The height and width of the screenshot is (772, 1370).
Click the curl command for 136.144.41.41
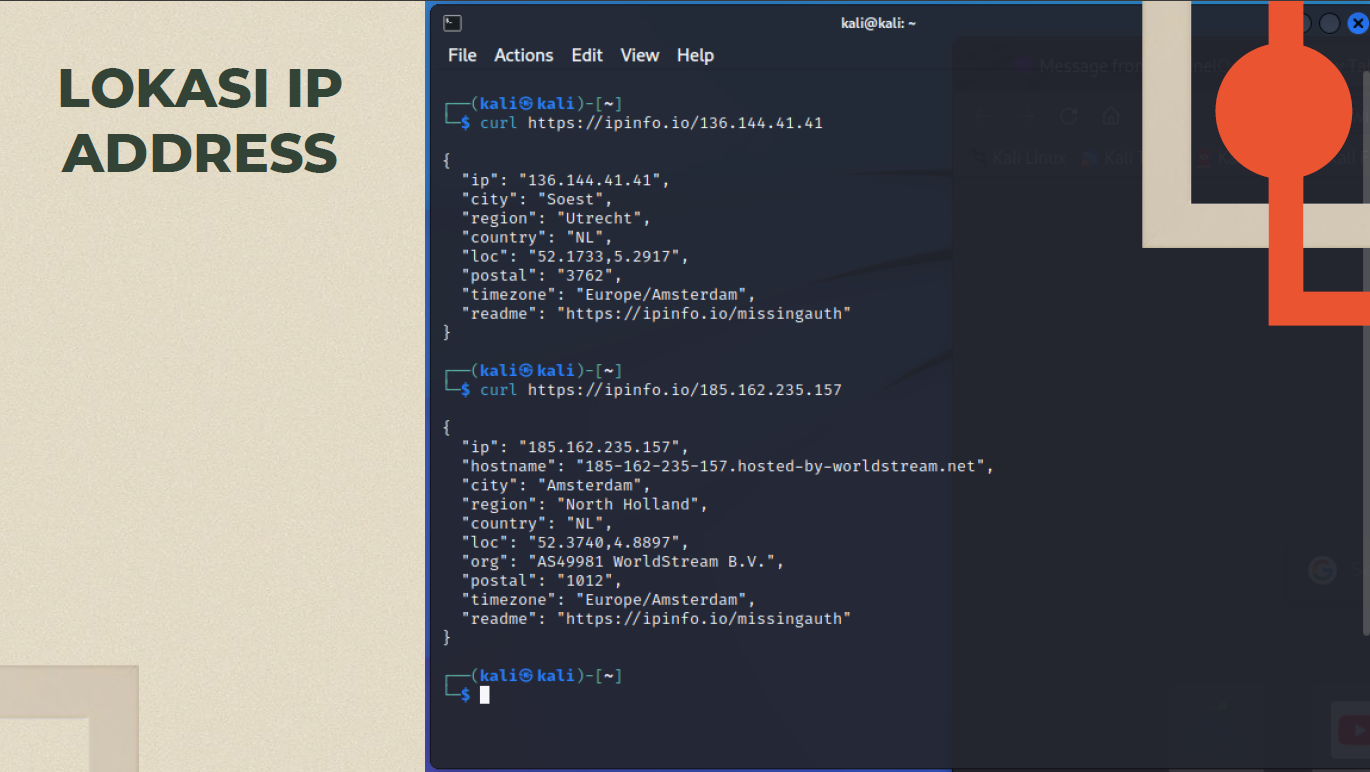pyautogui.click(x=651, y=123)
